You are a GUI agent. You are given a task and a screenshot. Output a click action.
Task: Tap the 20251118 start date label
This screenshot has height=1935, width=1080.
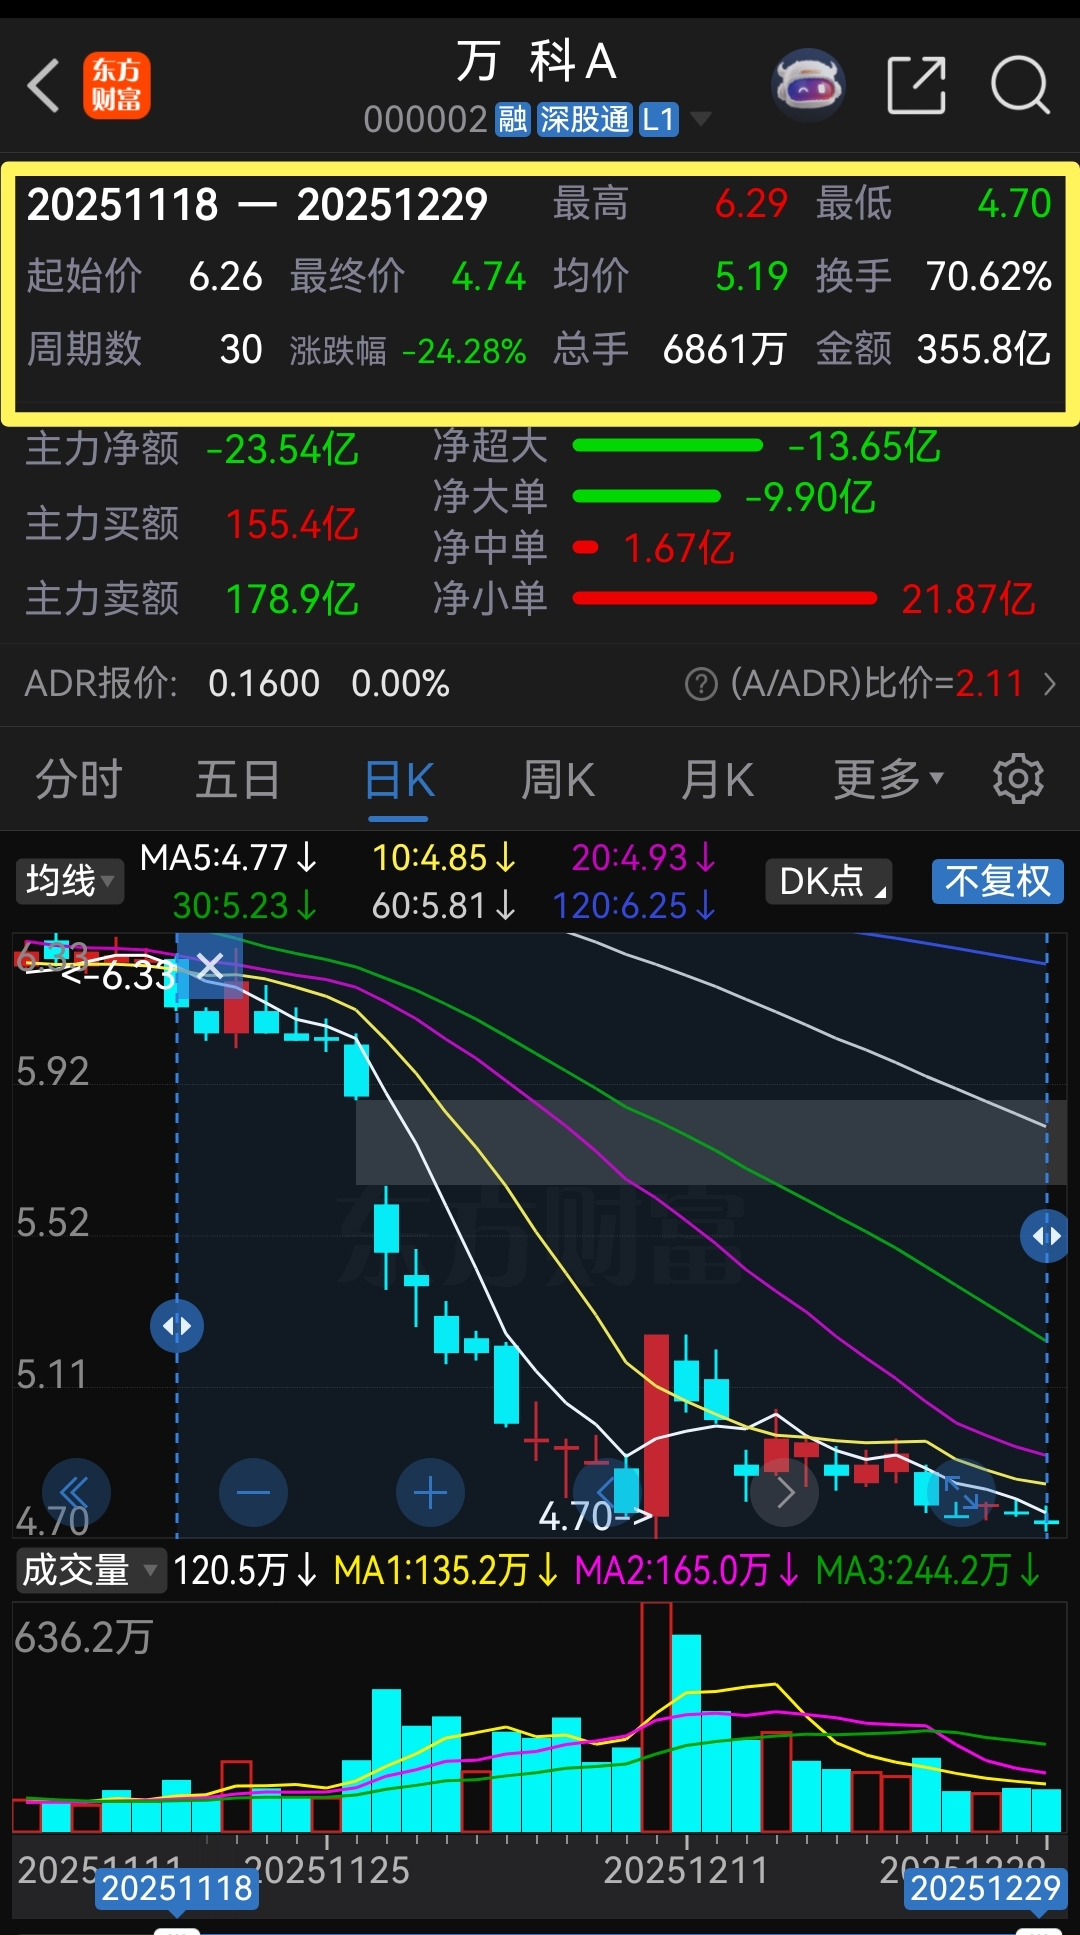pos(177,1888)
